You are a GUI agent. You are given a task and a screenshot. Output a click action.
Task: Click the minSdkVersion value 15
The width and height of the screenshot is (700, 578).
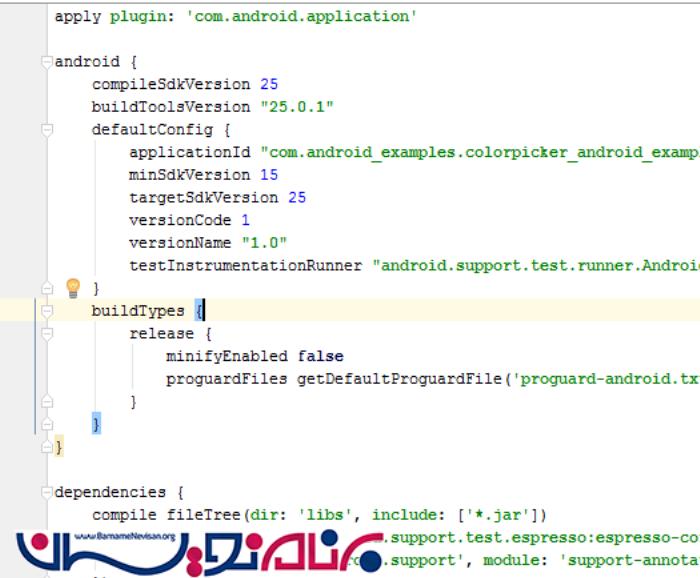269,175
